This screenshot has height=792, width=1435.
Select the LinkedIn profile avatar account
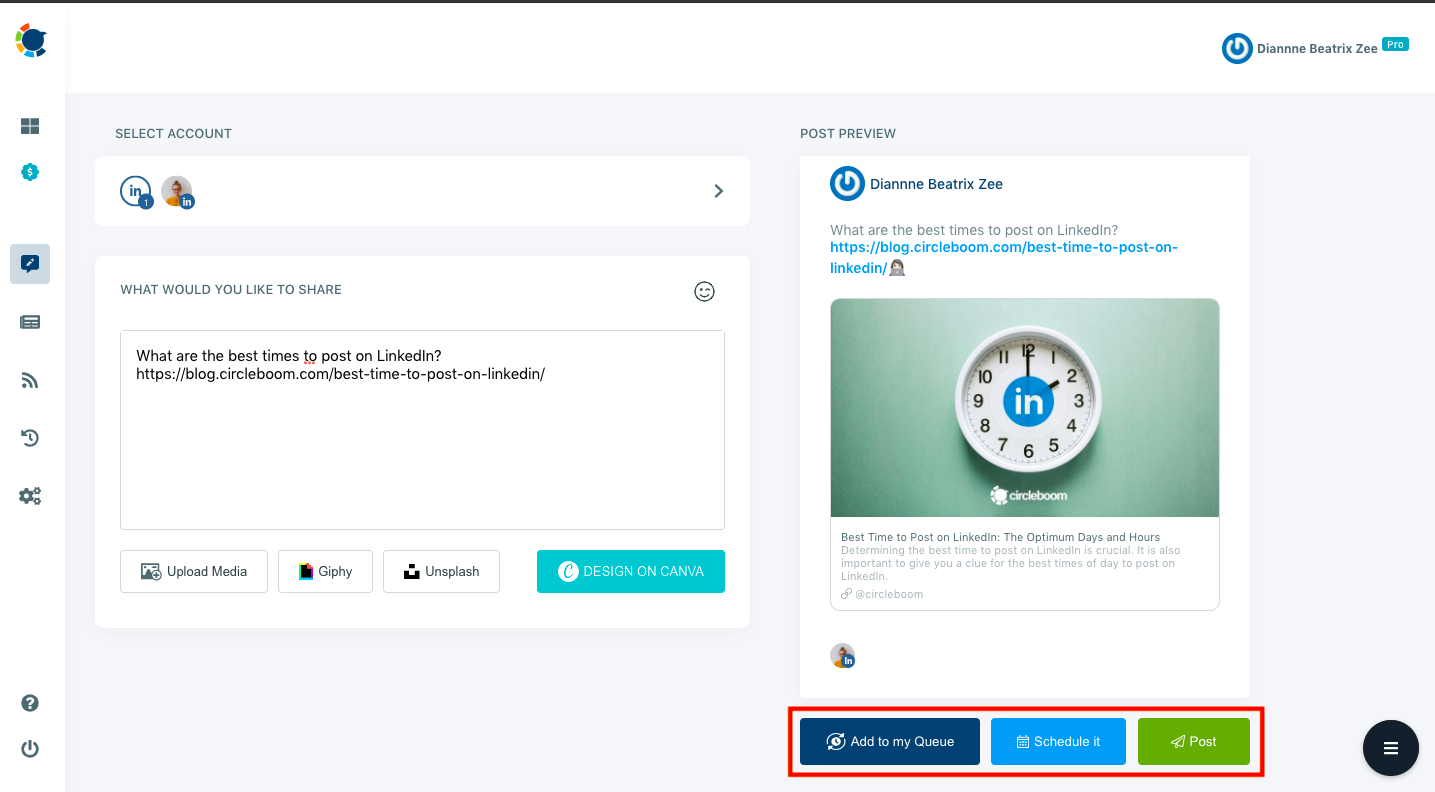tap(177, 190)
